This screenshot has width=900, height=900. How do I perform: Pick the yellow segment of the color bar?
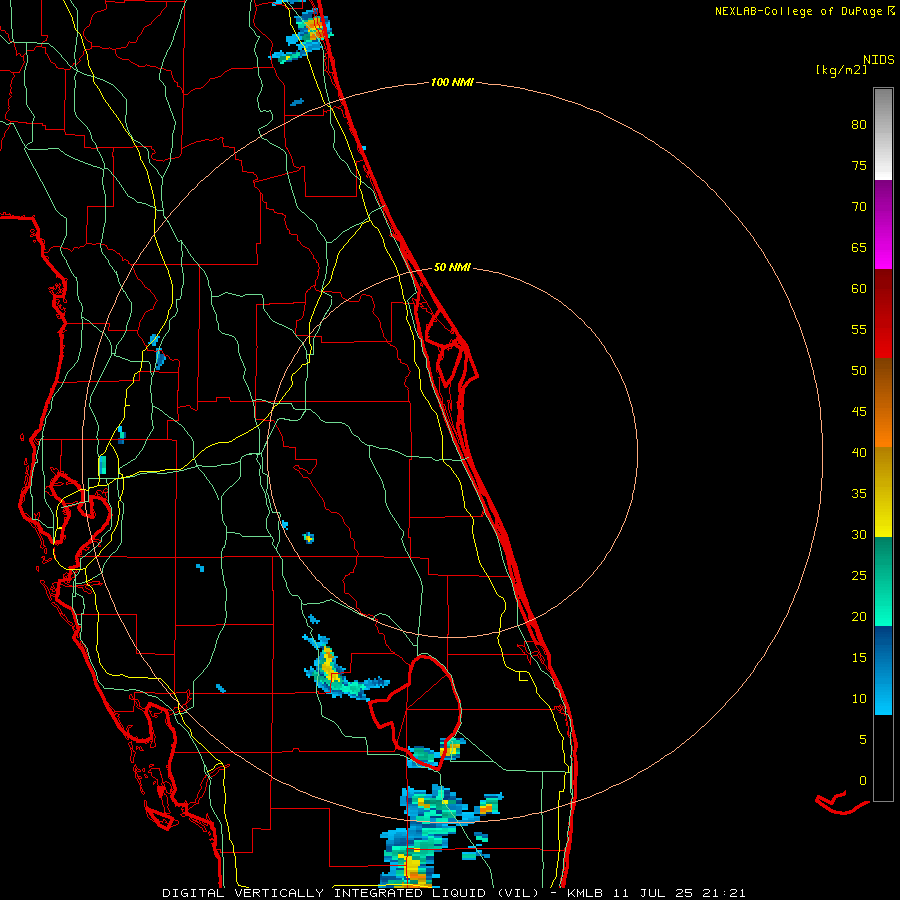[883, 492]
